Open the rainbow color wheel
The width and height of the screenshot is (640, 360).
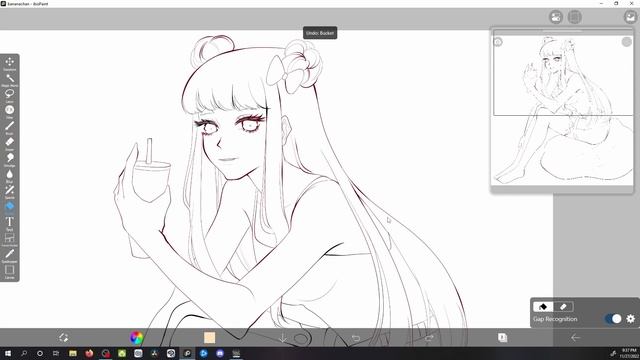[136, 338]
